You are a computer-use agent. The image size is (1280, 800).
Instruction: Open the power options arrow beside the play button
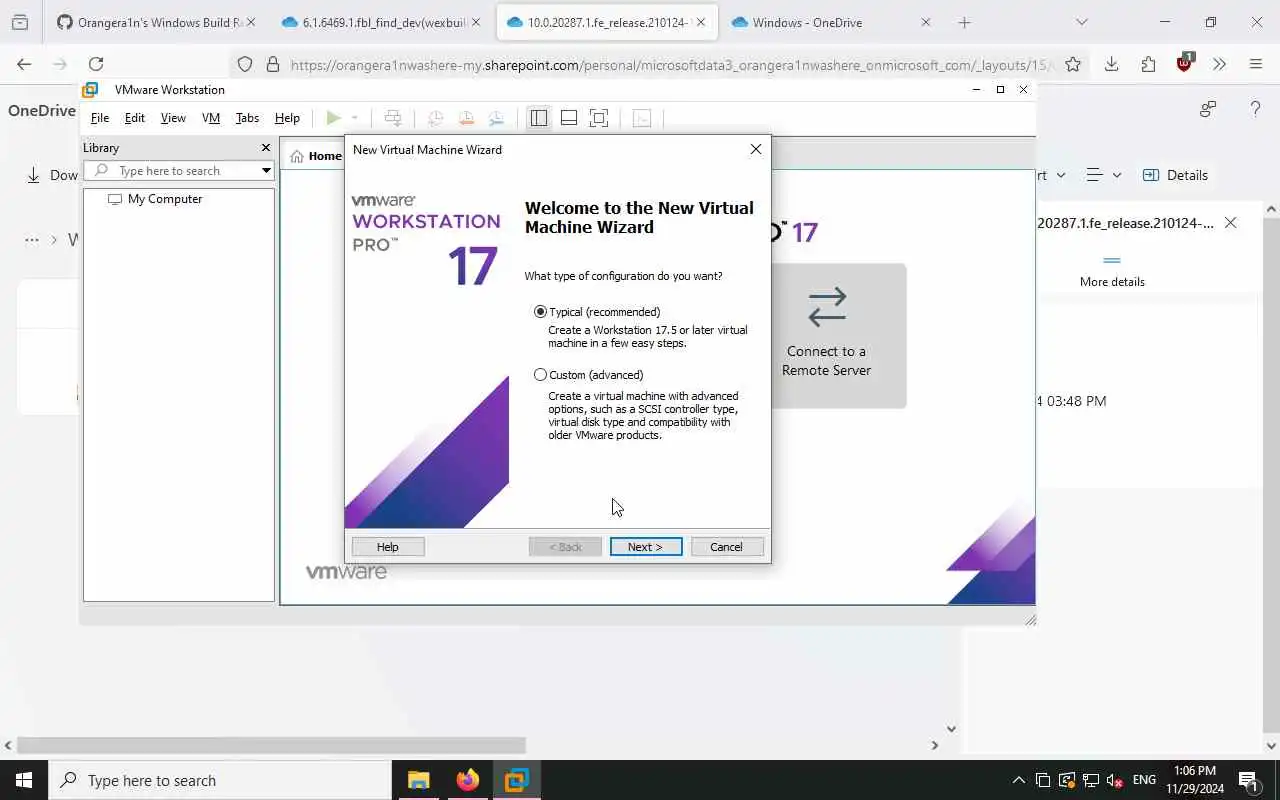pos(354,118)
